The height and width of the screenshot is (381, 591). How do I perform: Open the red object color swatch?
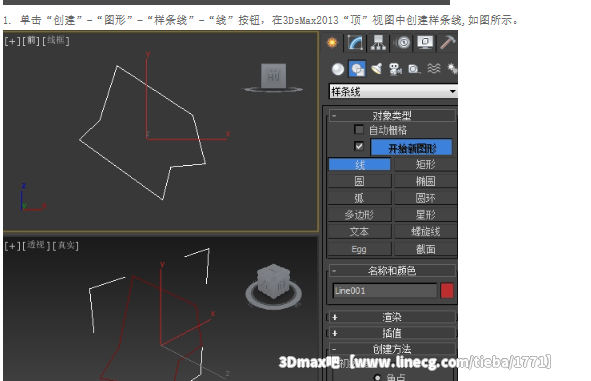(x=447, y=291)
